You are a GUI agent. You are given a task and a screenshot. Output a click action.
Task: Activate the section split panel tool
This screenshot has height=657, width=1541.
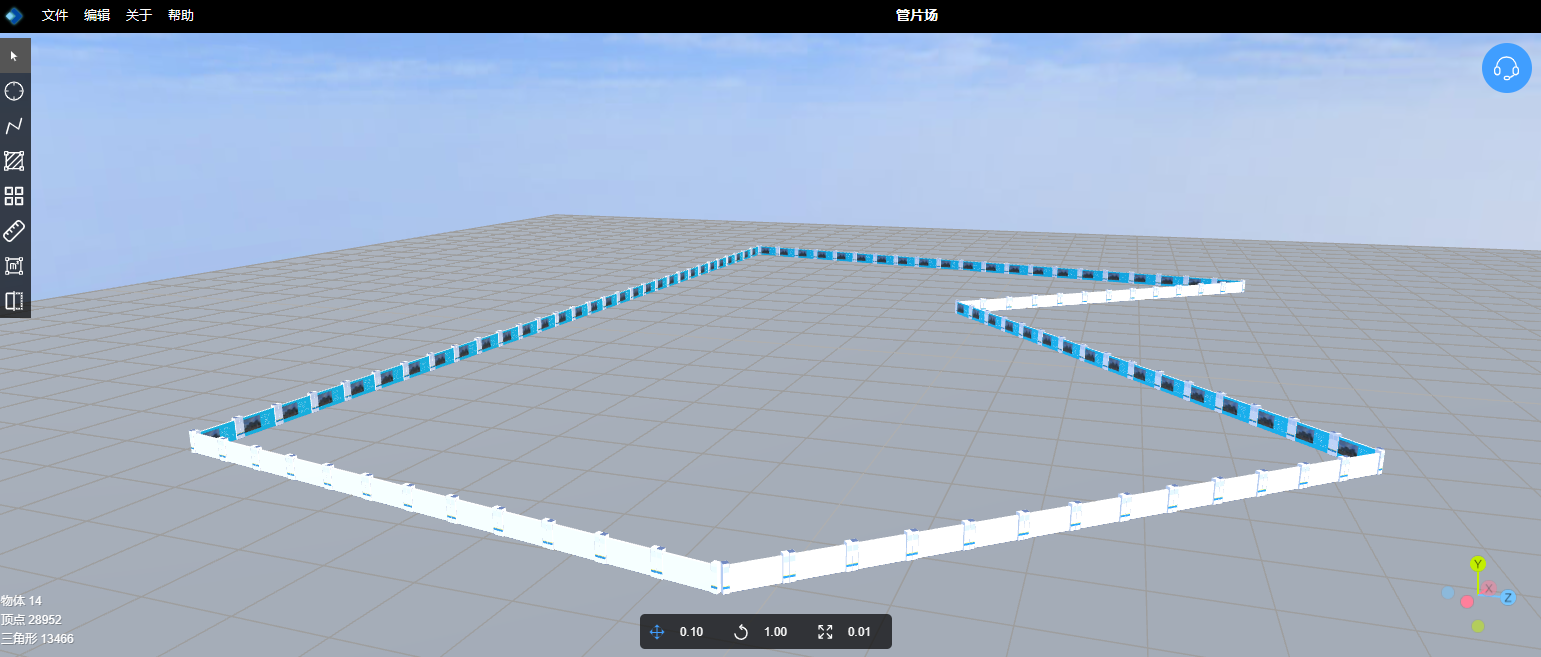pos(15,301)
